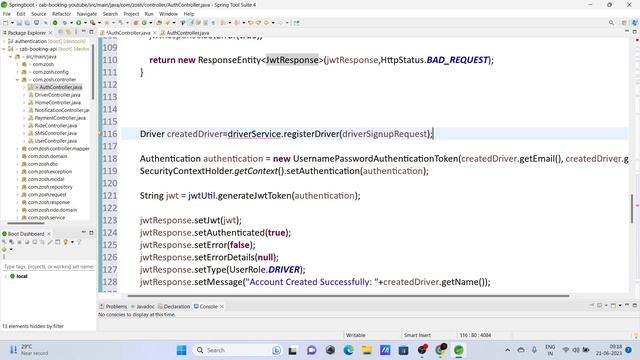
Task: Open the Navigate menu
Action: tap(87, 14)
